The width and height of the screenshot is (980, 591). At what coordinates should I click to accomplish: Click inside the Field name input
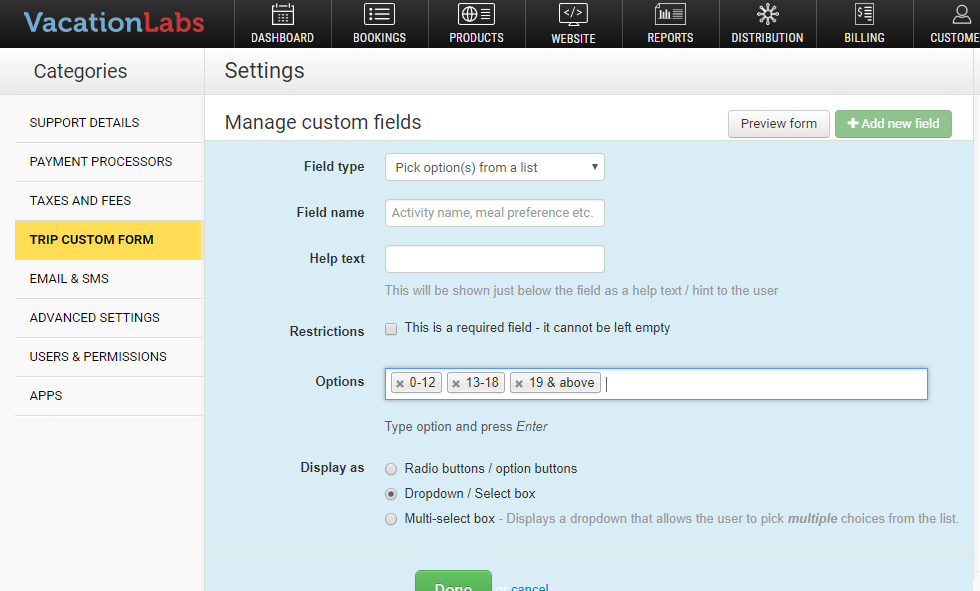(494, 213)
